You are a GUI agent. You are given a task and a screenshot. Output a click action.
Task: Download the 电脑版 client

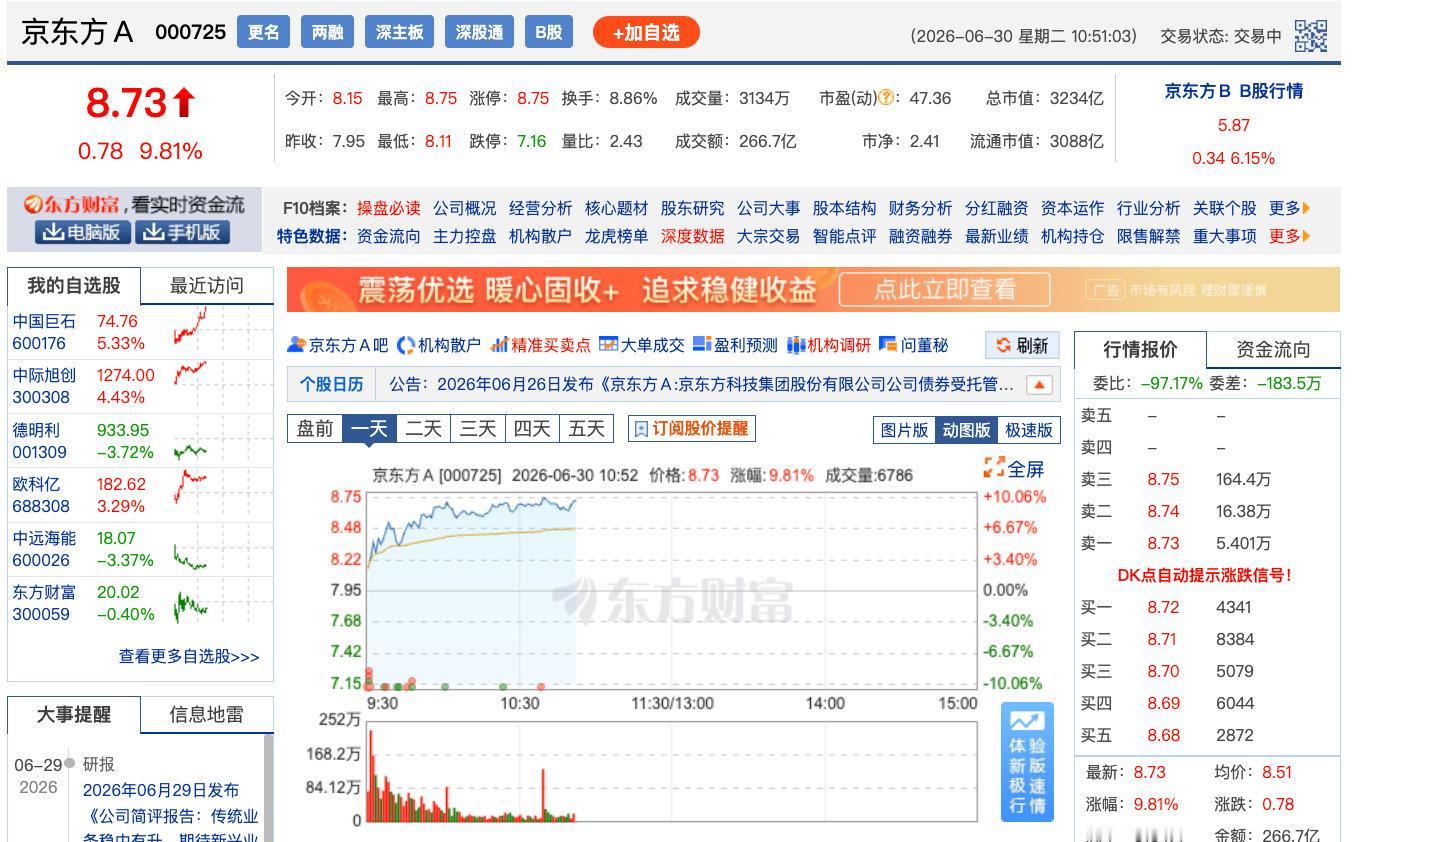click(83, 232)
